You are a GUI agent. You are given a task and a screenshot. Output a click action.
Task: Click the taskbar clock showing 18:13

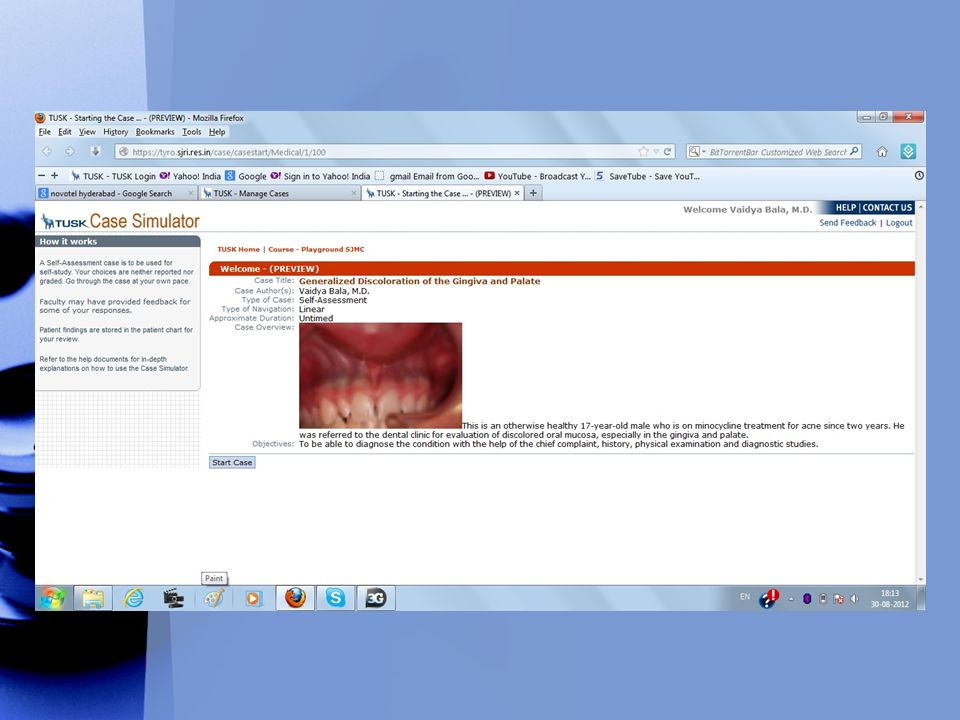(x=890, y=598)
